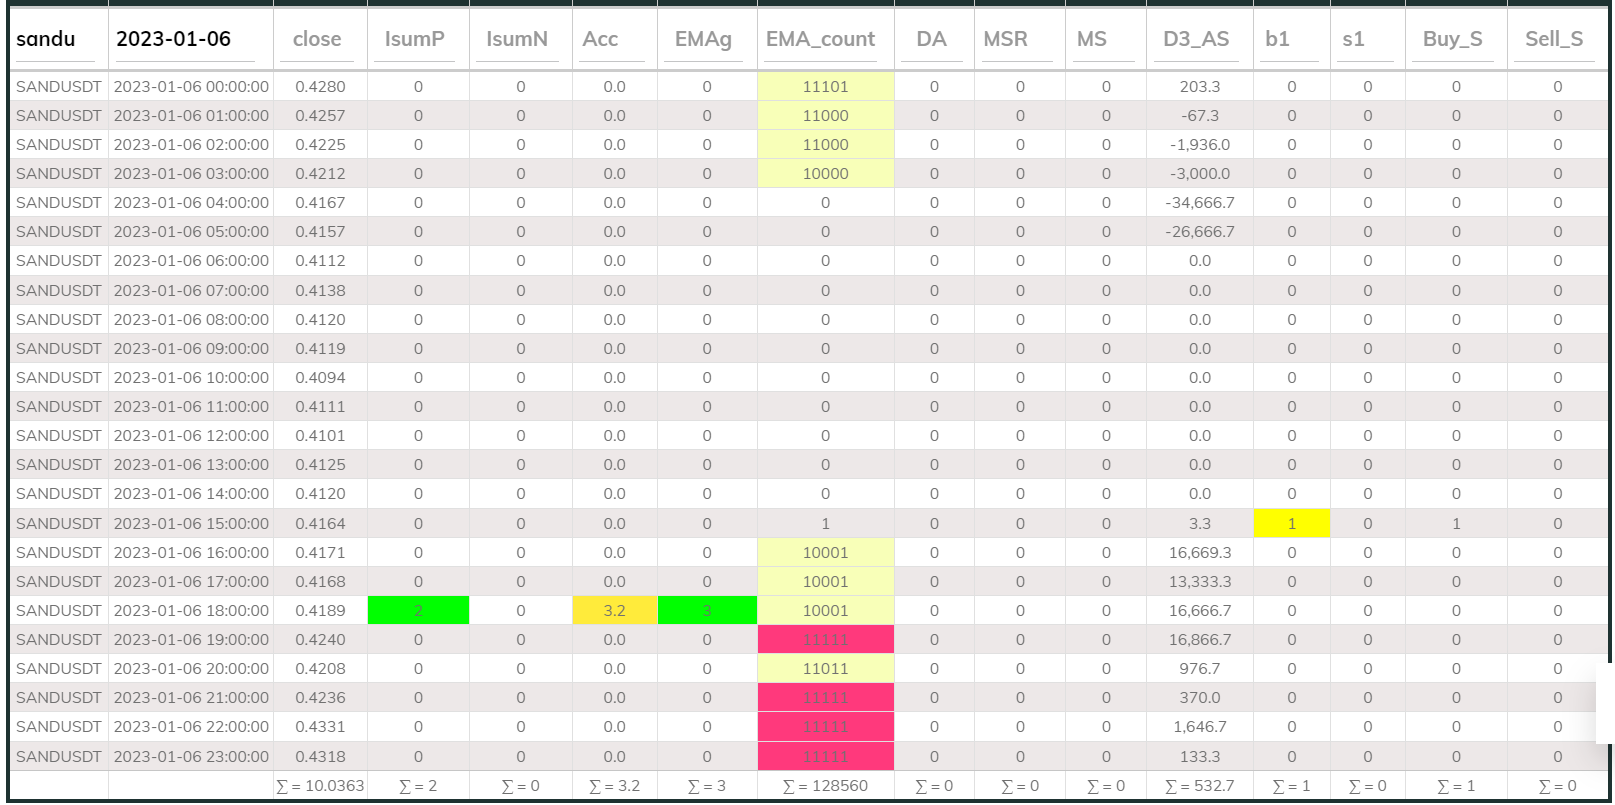Select the yellow highlighted b1 cell
Screen dimensions: 1615x805
1291,523
